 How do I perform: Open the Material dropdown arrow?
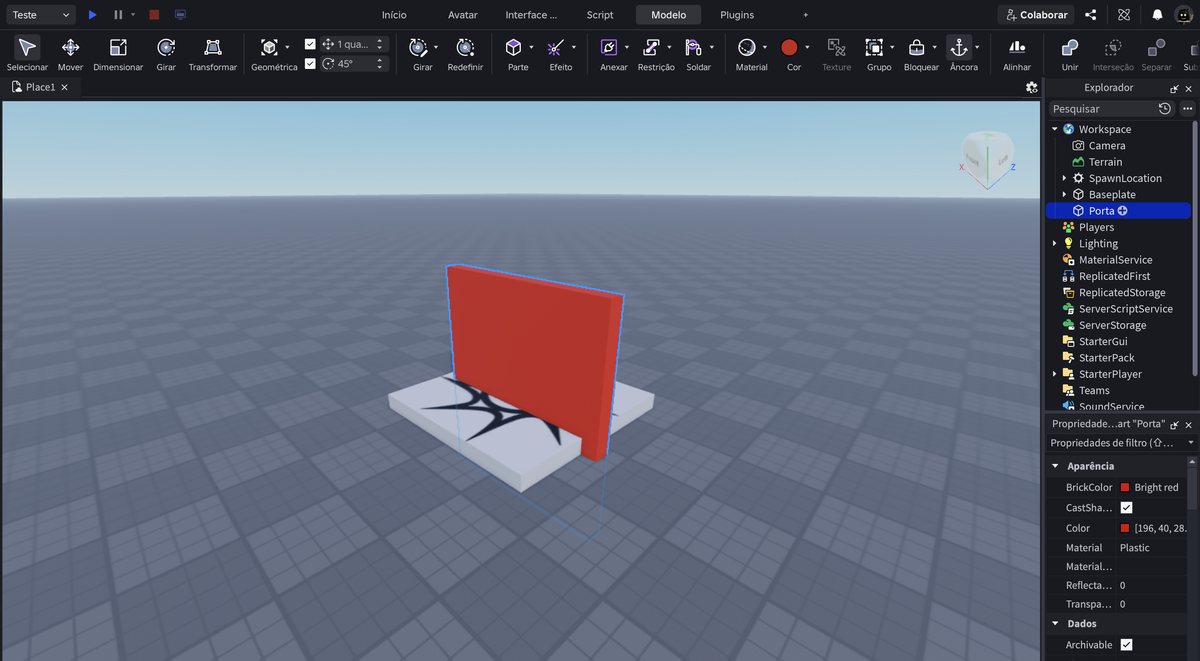(765, 47)
